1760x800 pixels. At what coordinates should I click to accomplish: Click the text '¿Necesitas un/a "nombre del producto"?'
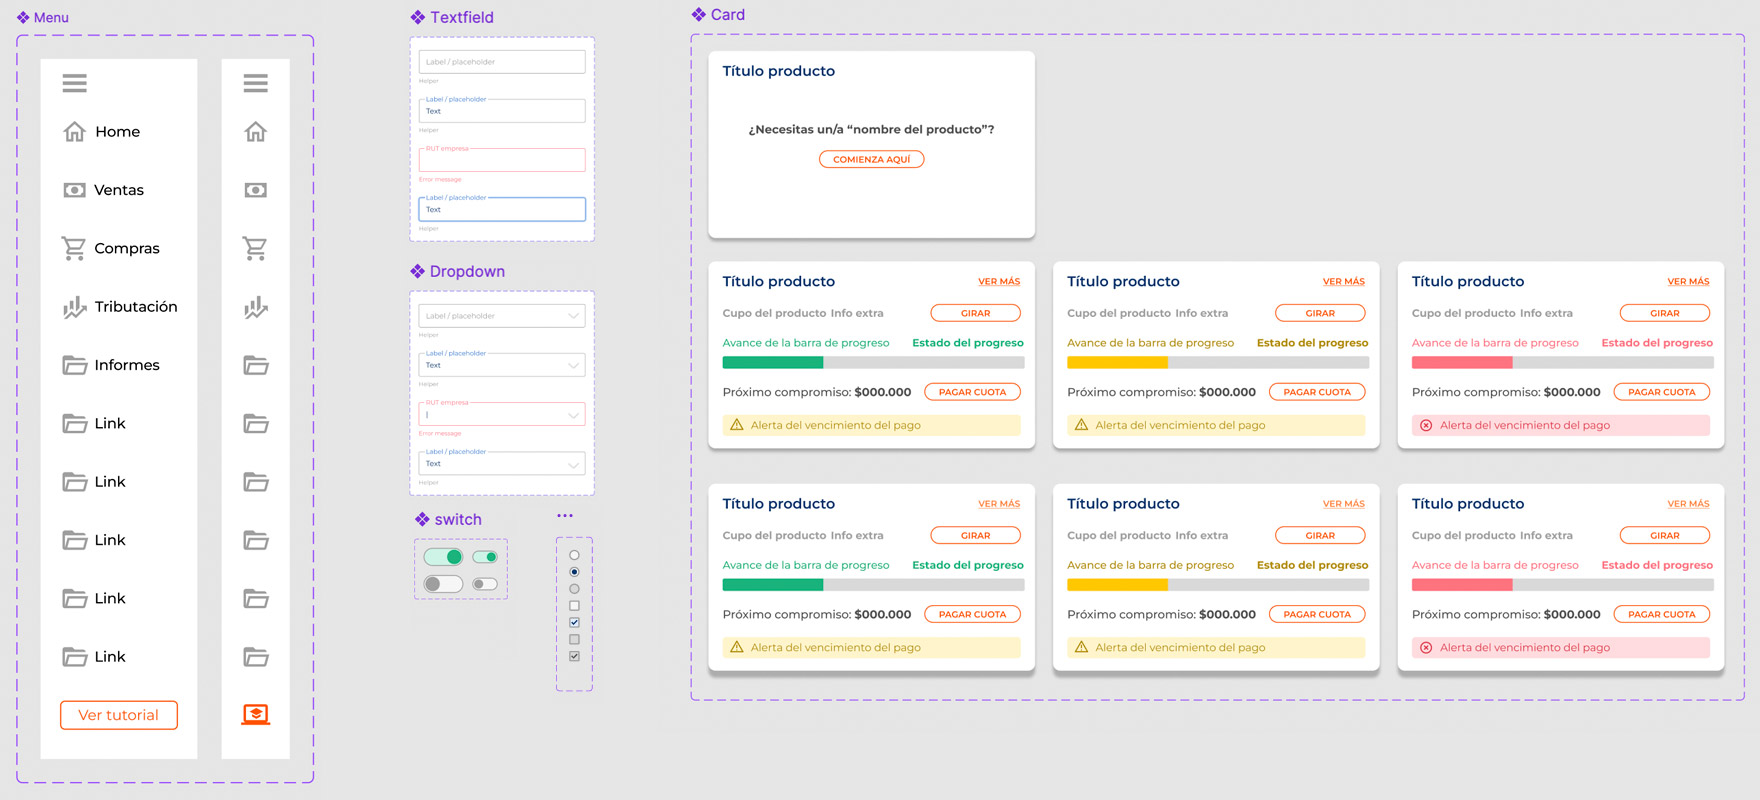tap(872, 129)
